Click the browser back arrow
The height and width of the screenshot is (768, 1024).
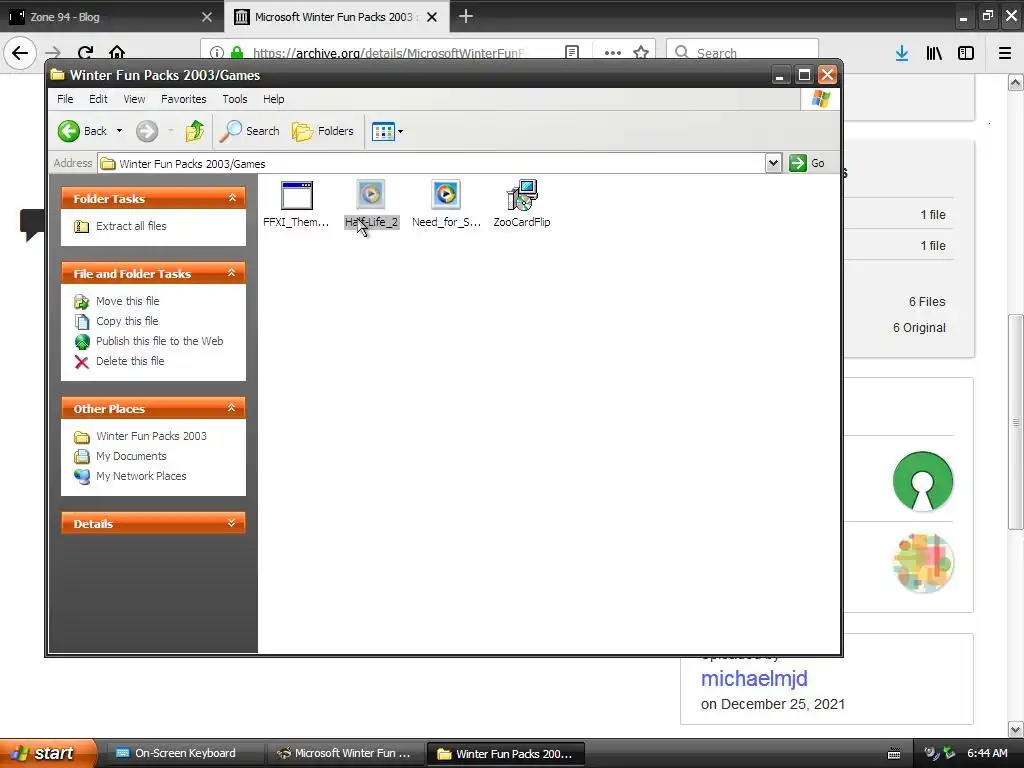pyautogui.click(x=20, y=52)
